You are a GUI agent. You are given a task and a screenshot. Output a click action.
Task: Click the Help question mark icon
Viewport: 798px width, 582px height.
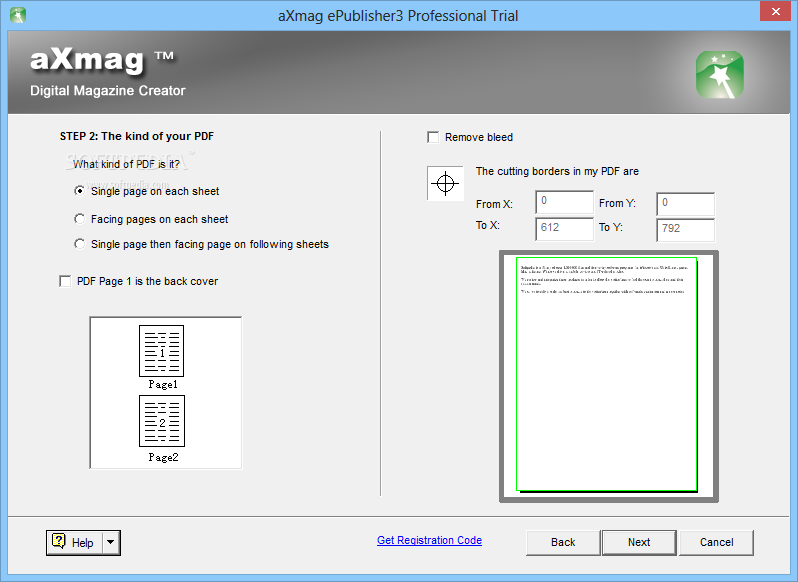pos(59,541)
